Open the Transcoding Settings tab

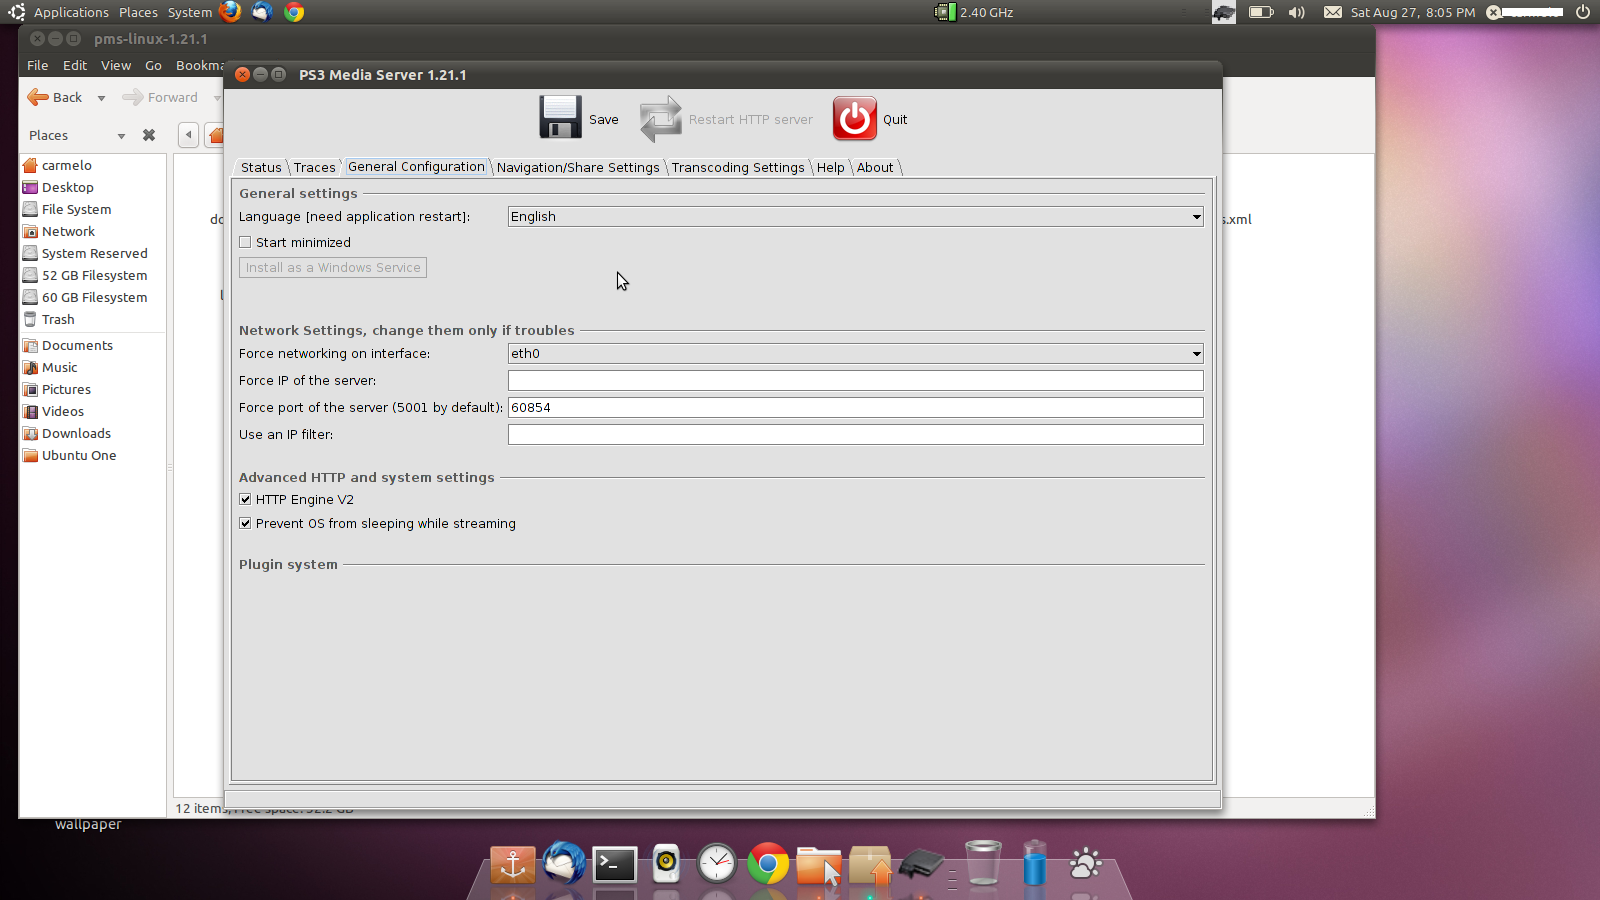pos(738,167)
